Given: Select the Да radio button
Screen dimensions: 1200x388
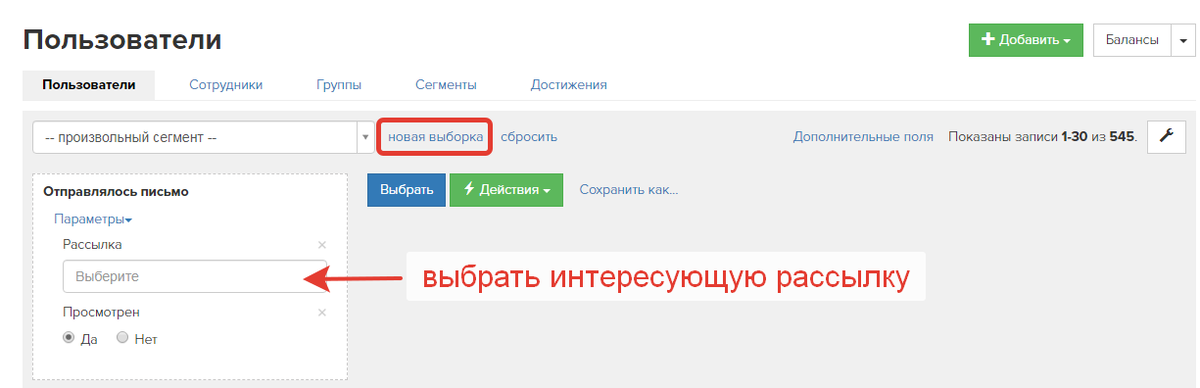Looking at the screenshot, I should click(x=69, y=338).
